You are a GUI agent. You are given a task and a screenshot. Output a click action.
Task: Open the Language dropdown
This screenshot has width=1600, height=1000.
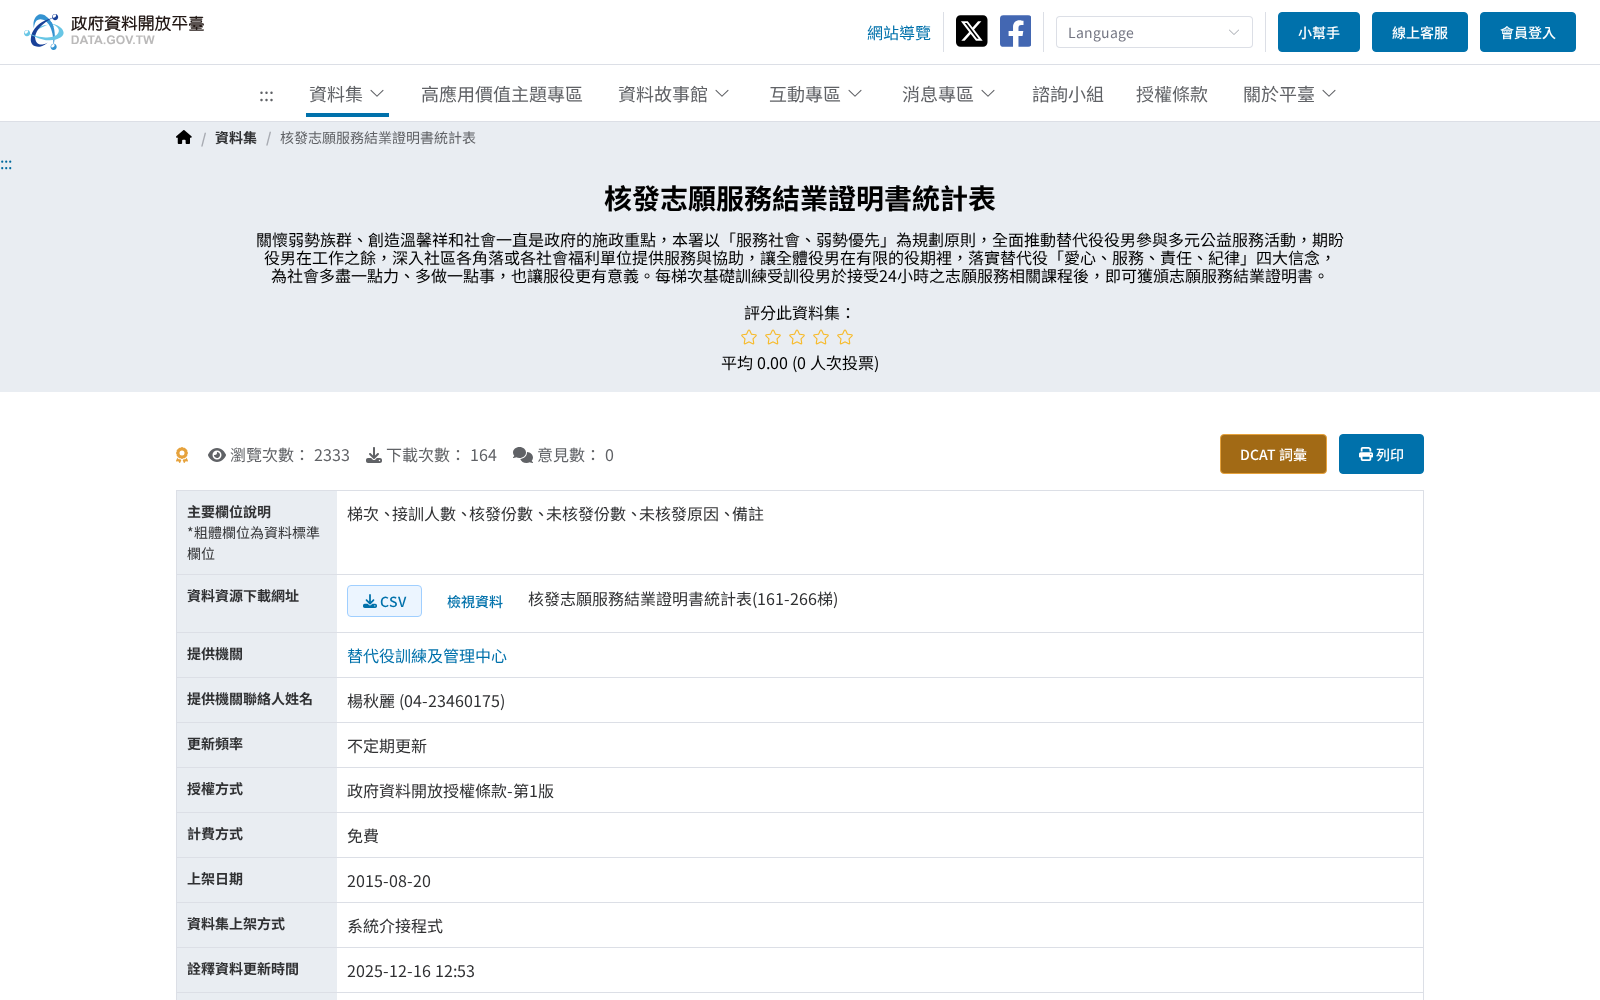(x=1154, y=32)
